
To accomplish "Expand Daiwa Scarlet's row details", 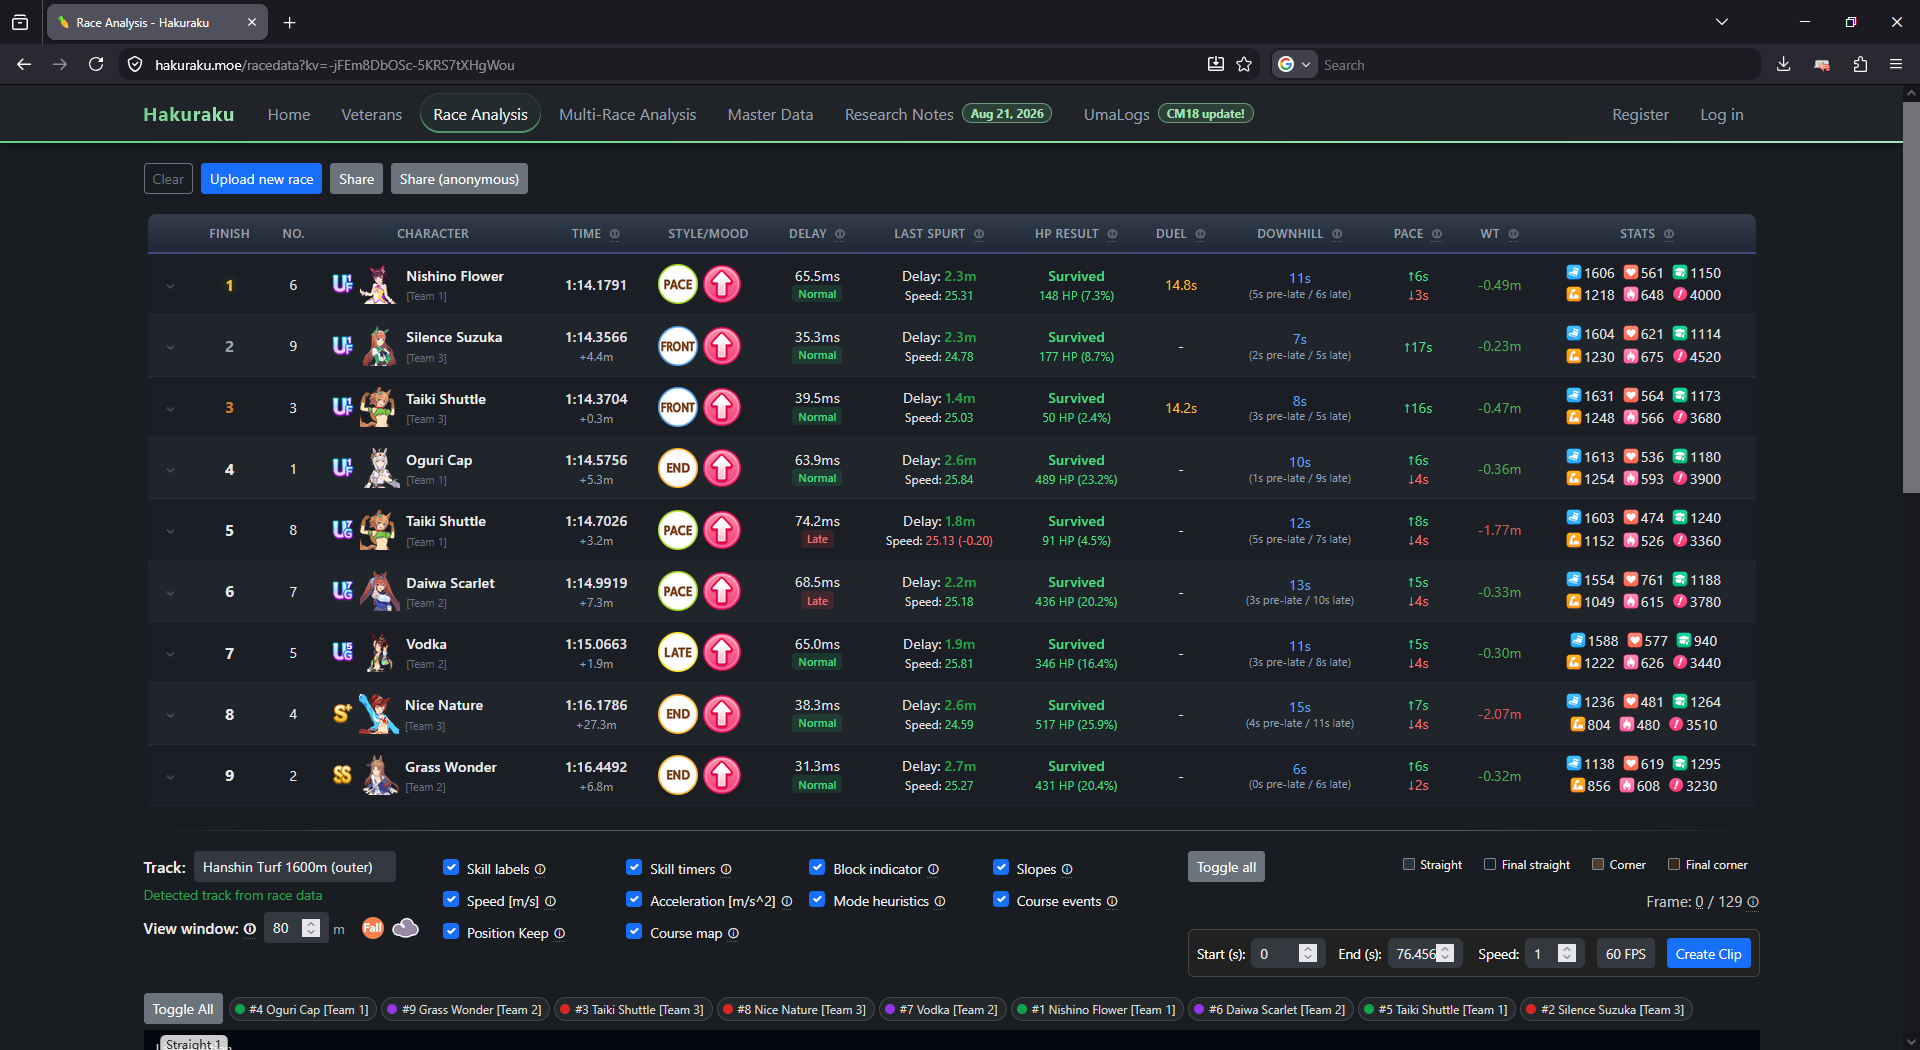I will (170, 592).
